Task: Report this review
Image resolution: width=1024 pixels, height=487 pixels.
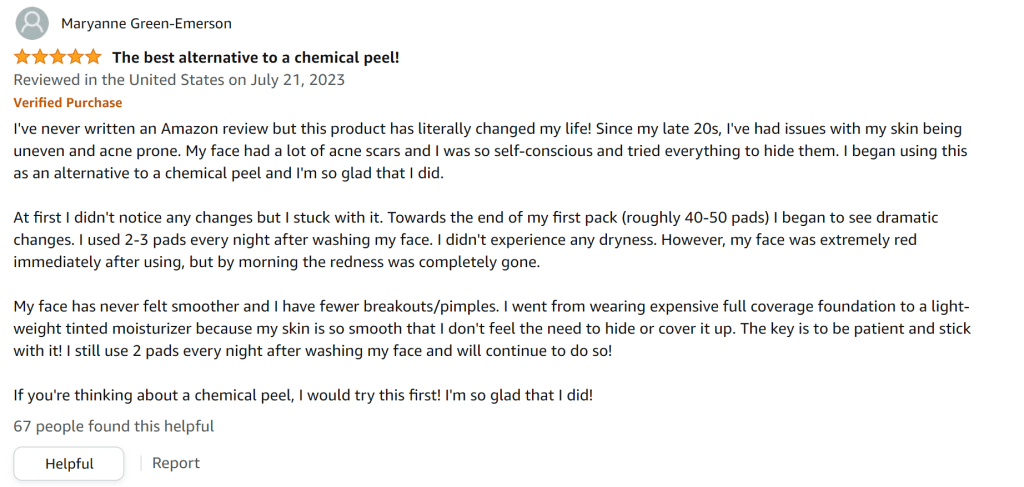Action: tap(176, 463)
